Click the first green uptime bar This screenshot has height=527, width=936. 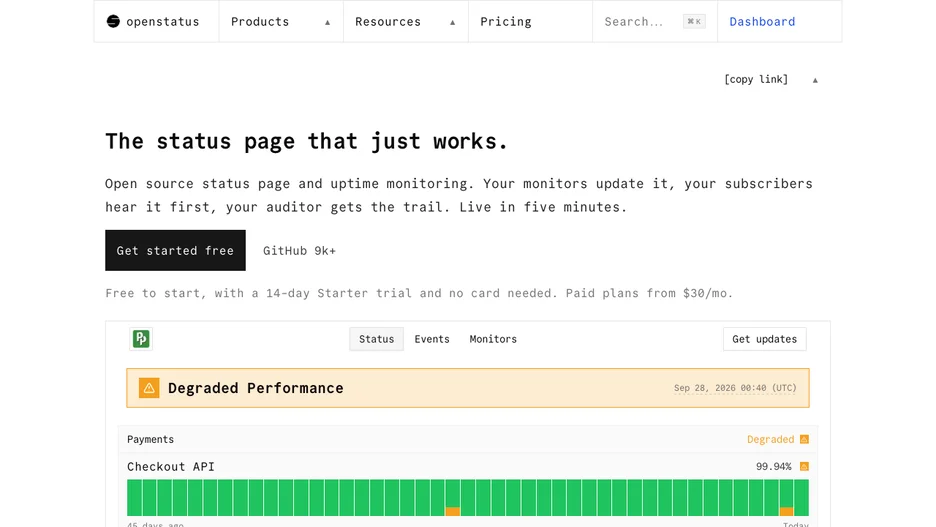point(134,498)
